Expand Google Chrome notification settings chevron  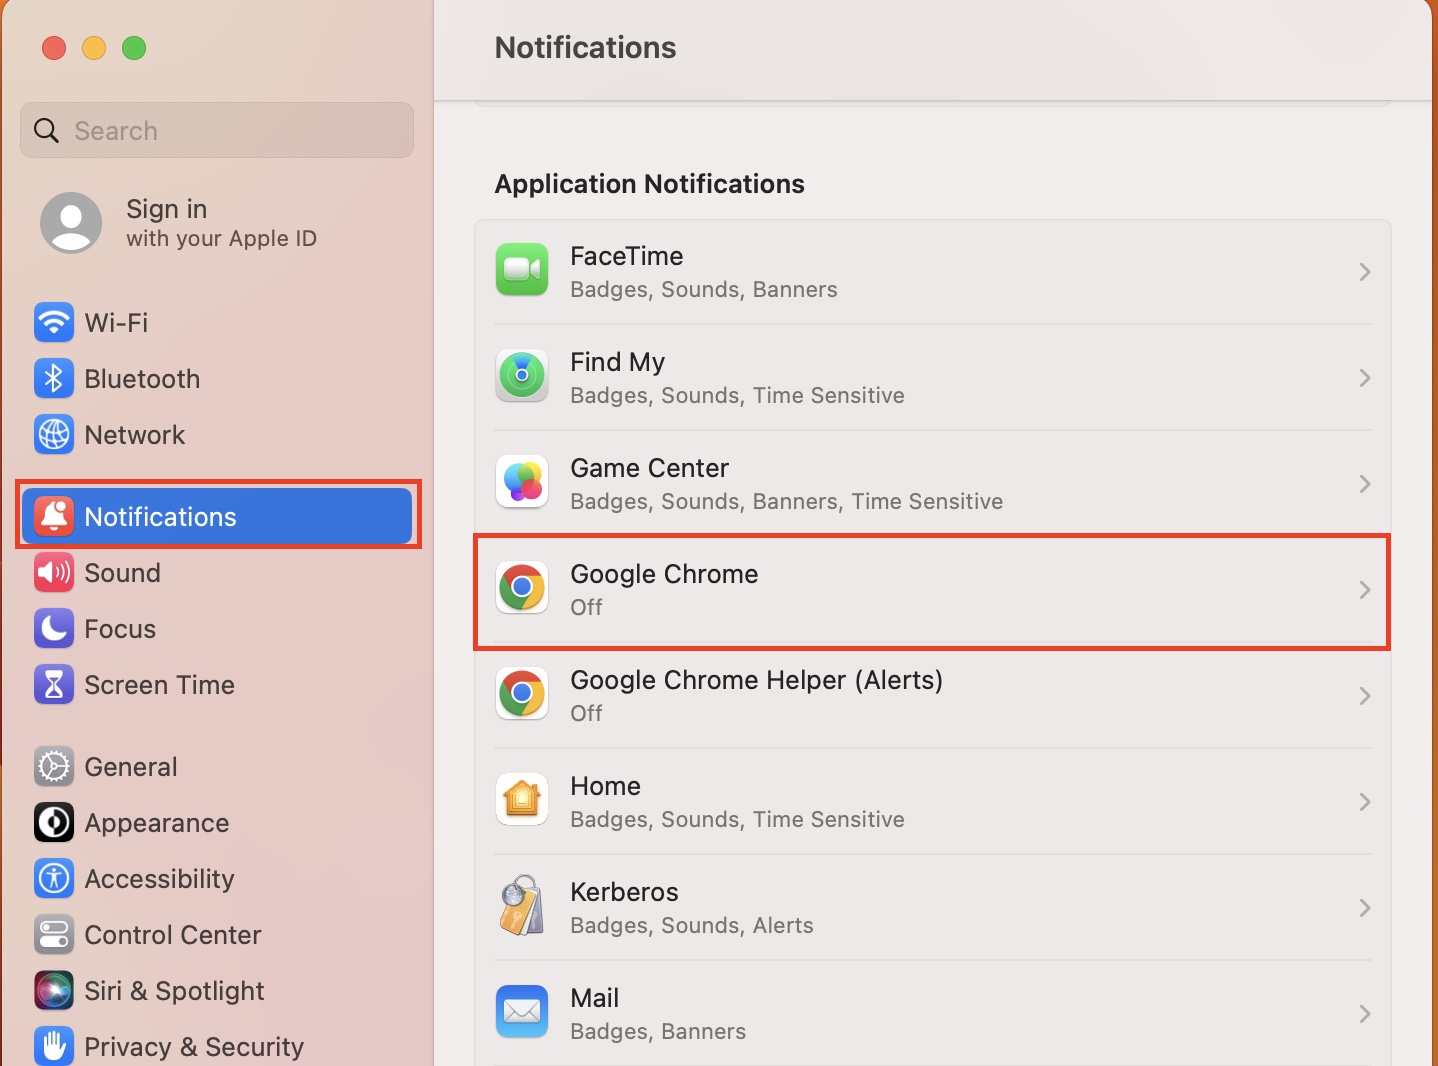pos(1364,590)
